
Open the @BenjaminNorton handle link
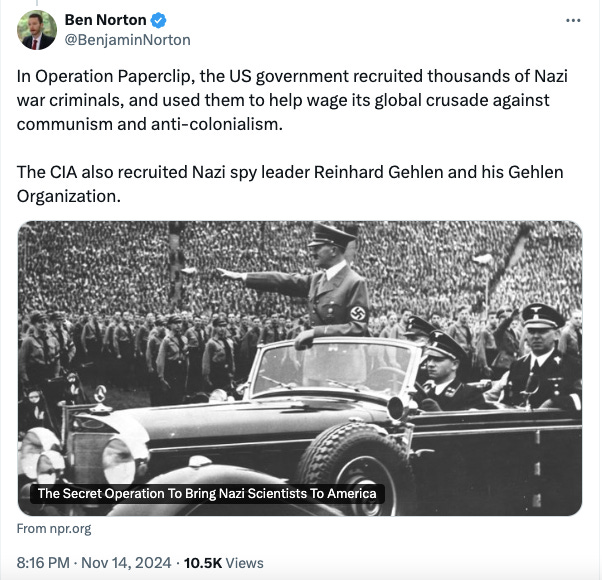coord(127,40)
